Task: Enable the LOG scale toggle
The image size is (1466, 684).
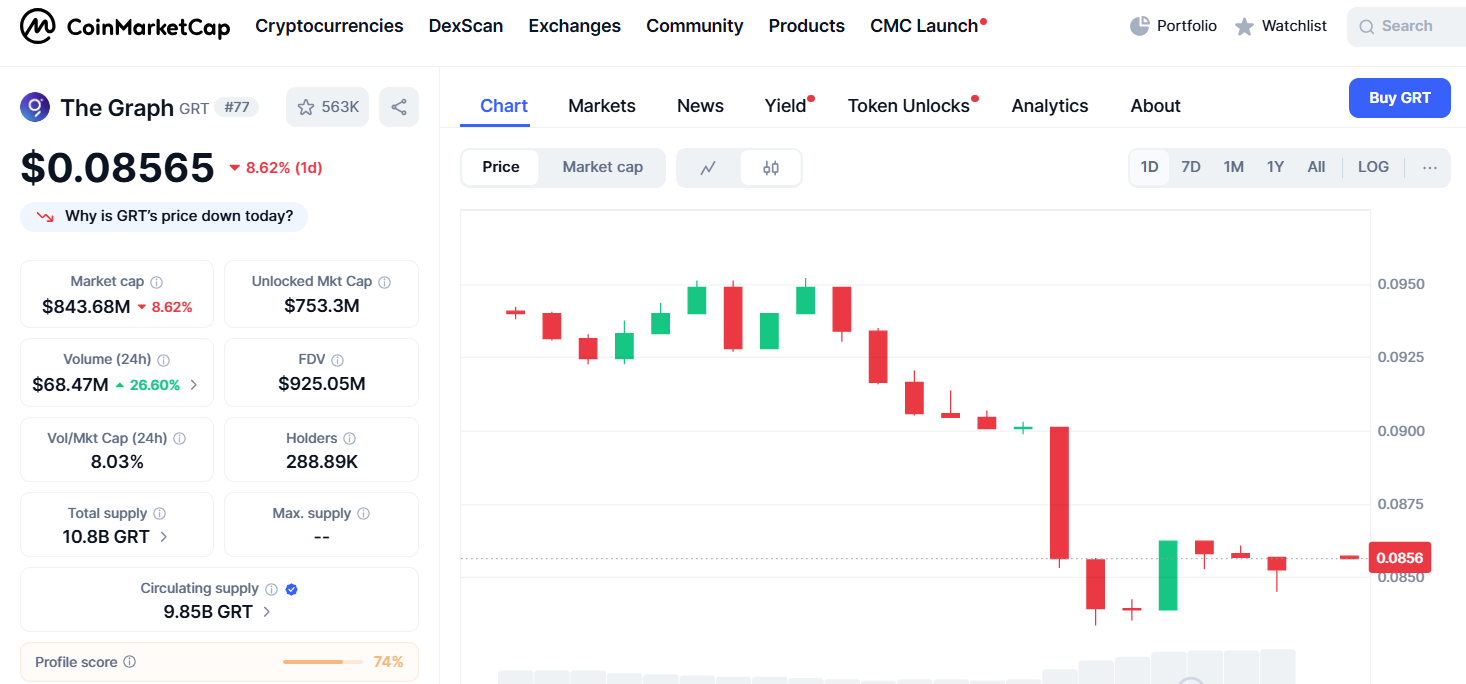Action: pyautogui.click(x=1373, y=167)
